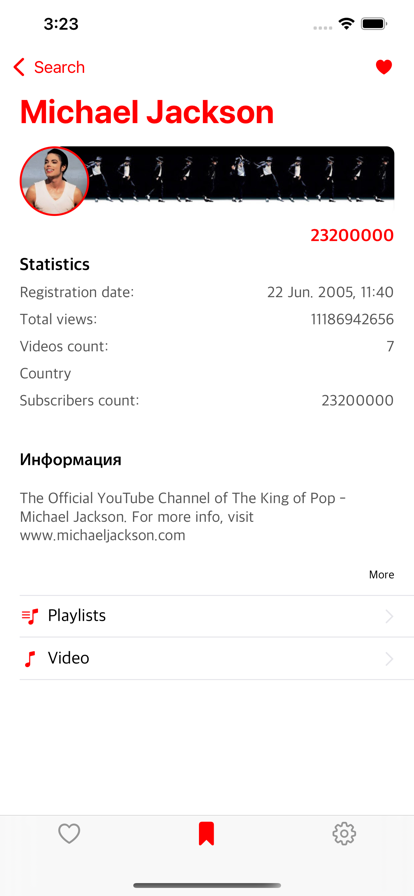Expand Video using its right chevron
Viewport: 414px width, 896px height.
389,659
